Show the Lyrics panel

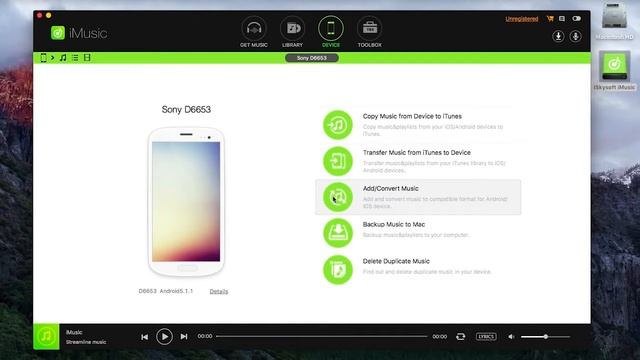pos(486,336)
